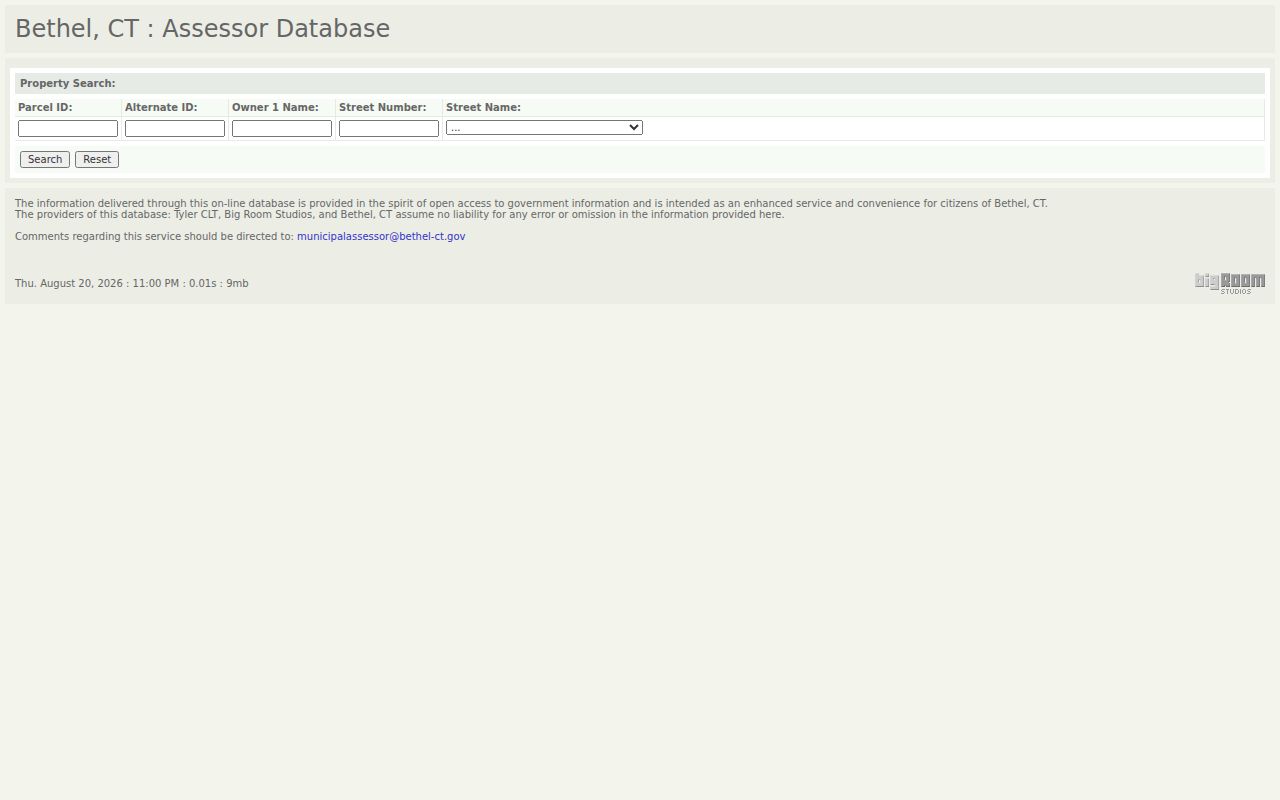Image resolution: width=1280 pixels, height=800 pixels.
Task: Click the Alternate ID label
Action: click(161, 107)
